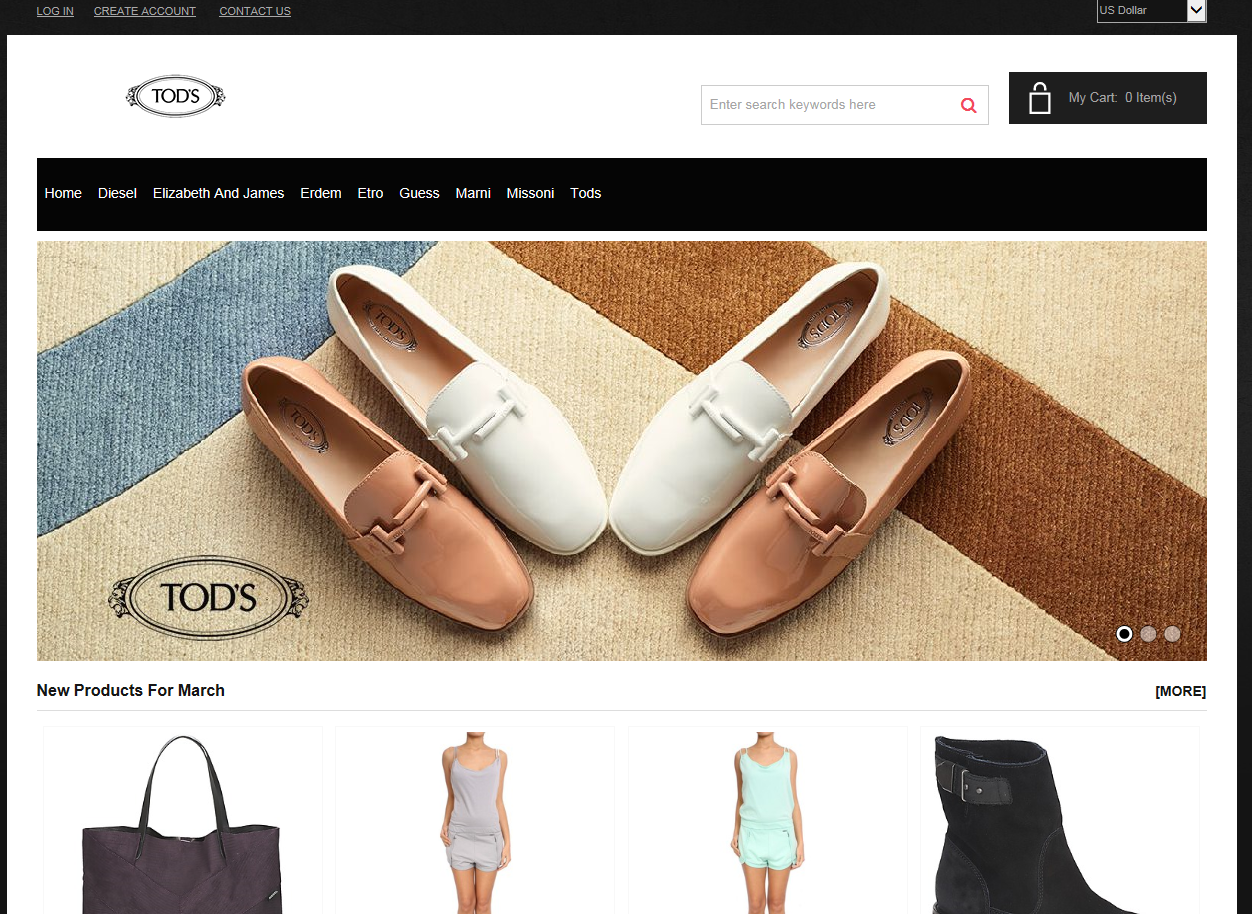This screenshot has height=914, width=1252.
Task: Select the third banner slide dot
Action: pyautogui.click(x=1172, y=634)
